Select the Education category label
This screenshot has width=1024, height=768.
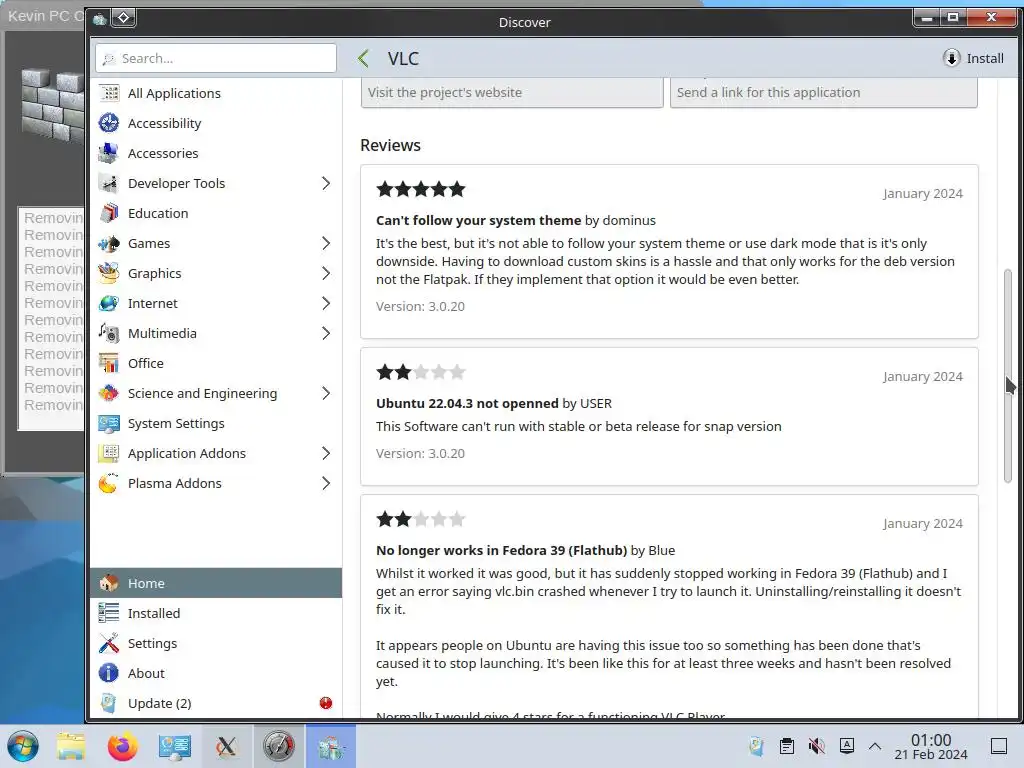click(158, 214)
